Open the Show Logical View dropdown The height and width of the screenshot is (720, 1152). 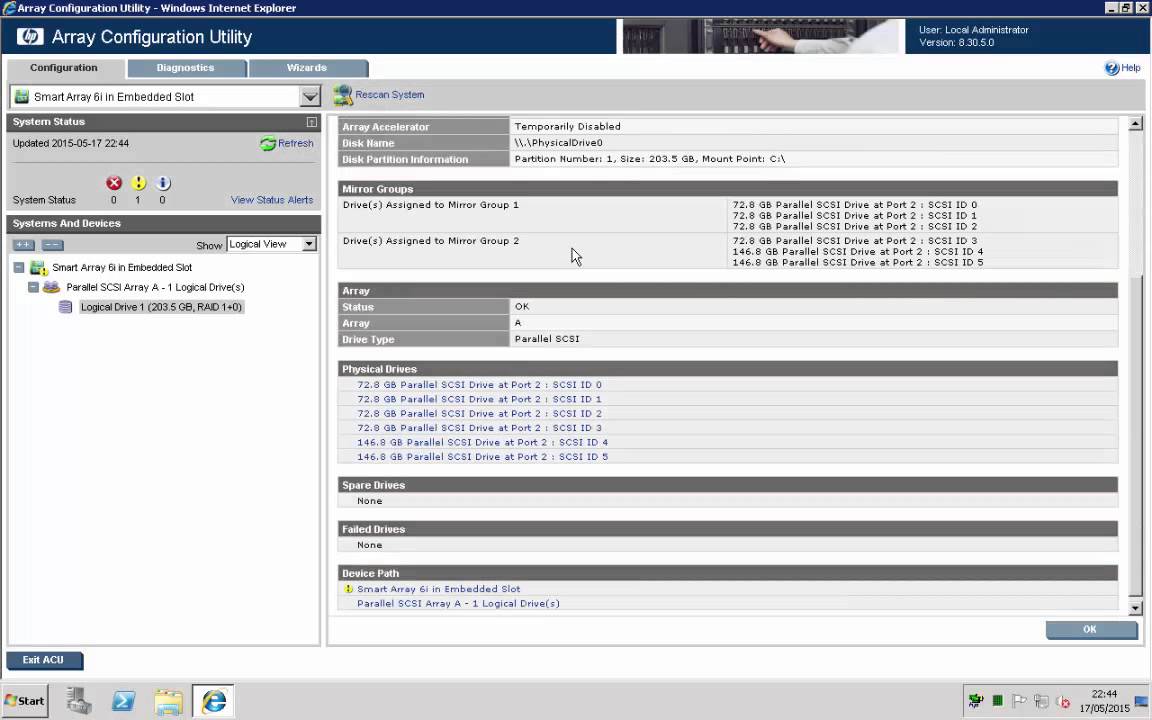(x=309, y=244)
